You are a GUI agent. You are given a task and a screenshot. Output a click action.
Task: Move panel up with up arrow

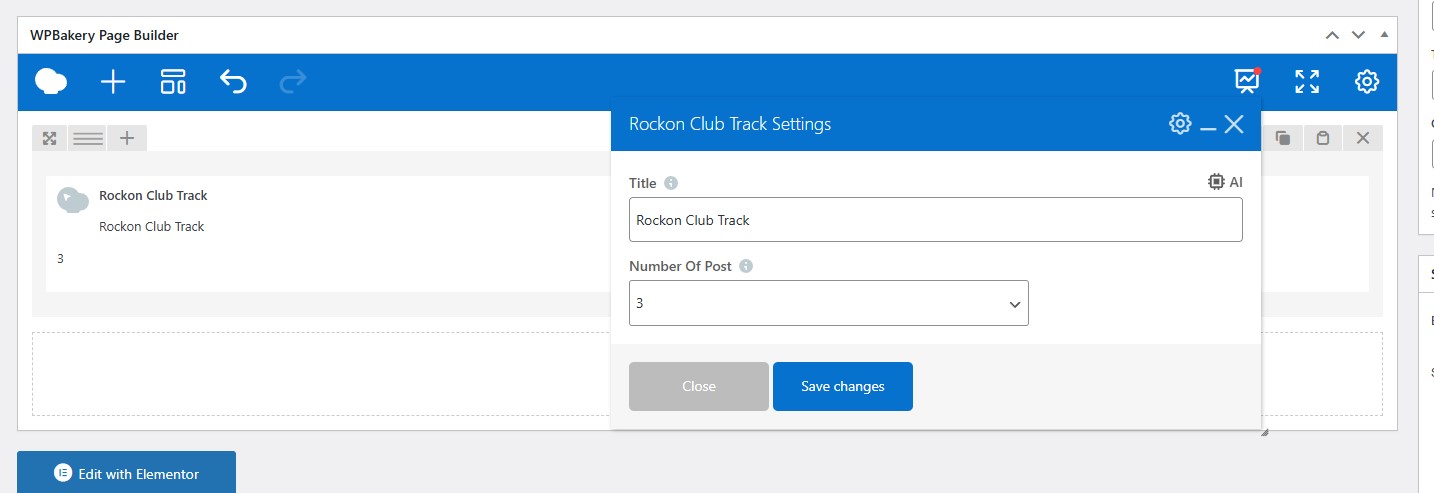pos(1332,35)
